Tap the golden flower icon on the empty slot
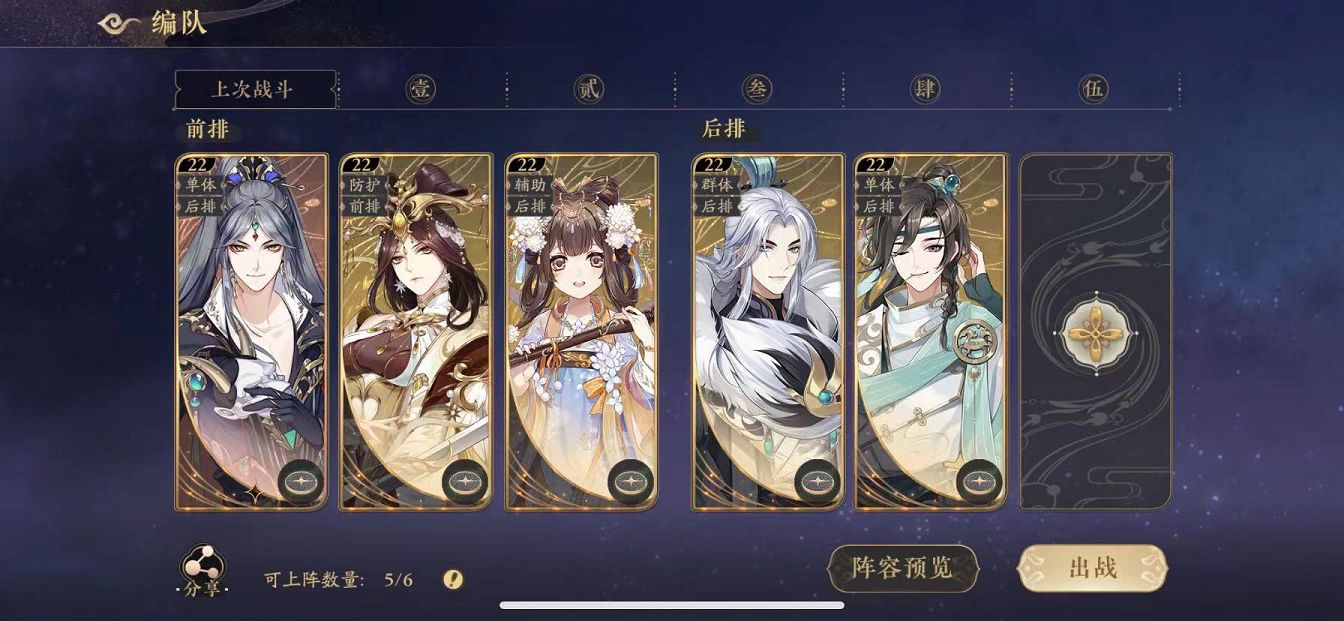Screen dimensions: 1344x621 [1096, 333]
